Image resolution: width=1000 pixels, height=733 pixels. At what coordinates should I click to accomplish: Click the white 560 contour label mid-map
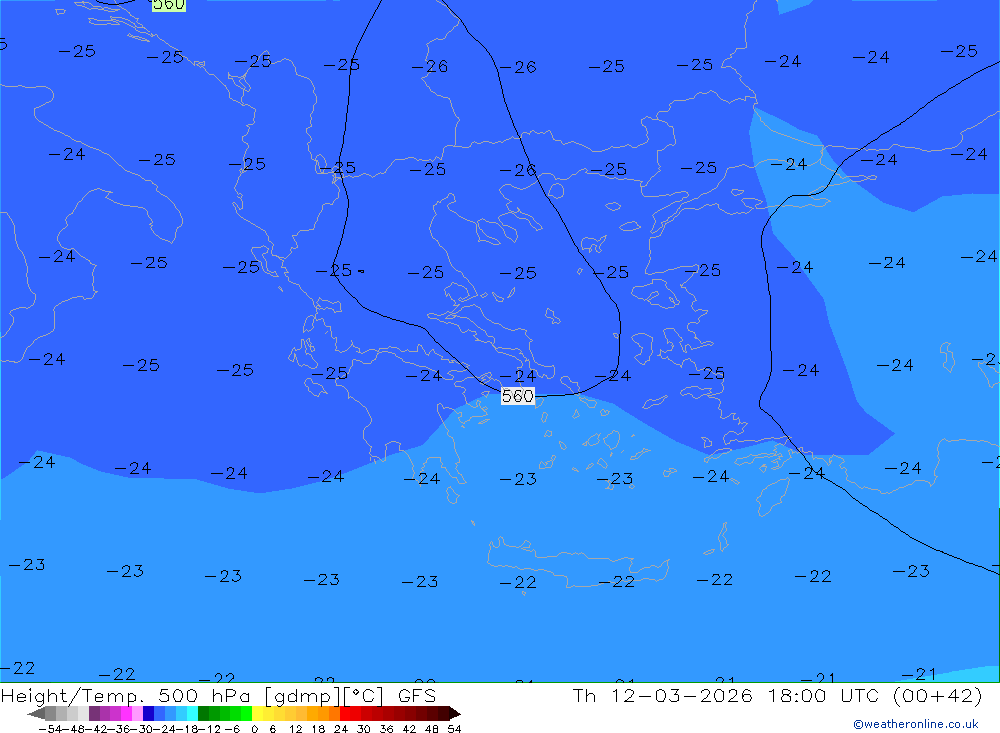click(517, 396)
